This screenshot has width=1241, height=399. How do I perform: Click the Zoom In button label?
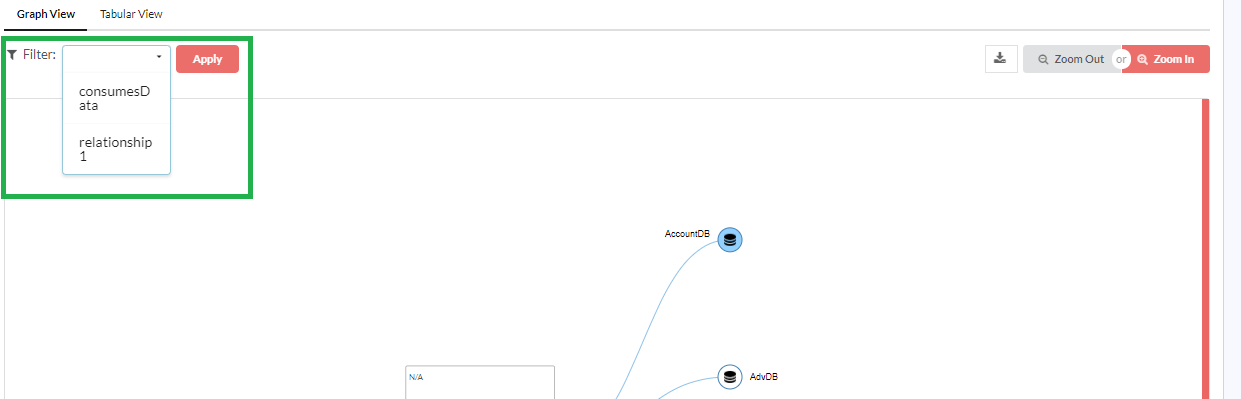pyautogui.click(x=1174, y=59)
